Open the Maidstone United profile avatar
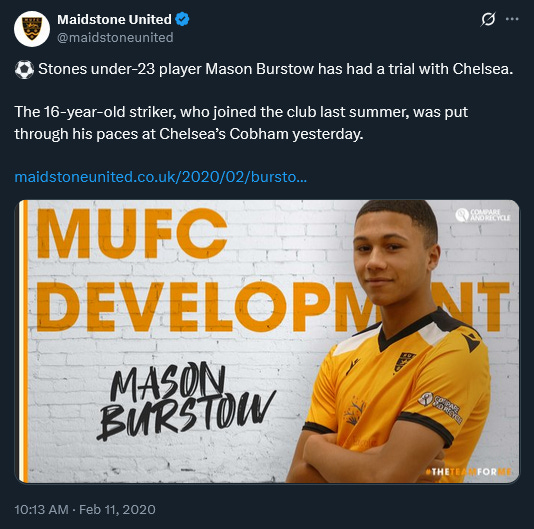Image resolution: width=534 pixels, height=529 pixels. point(32,29)
